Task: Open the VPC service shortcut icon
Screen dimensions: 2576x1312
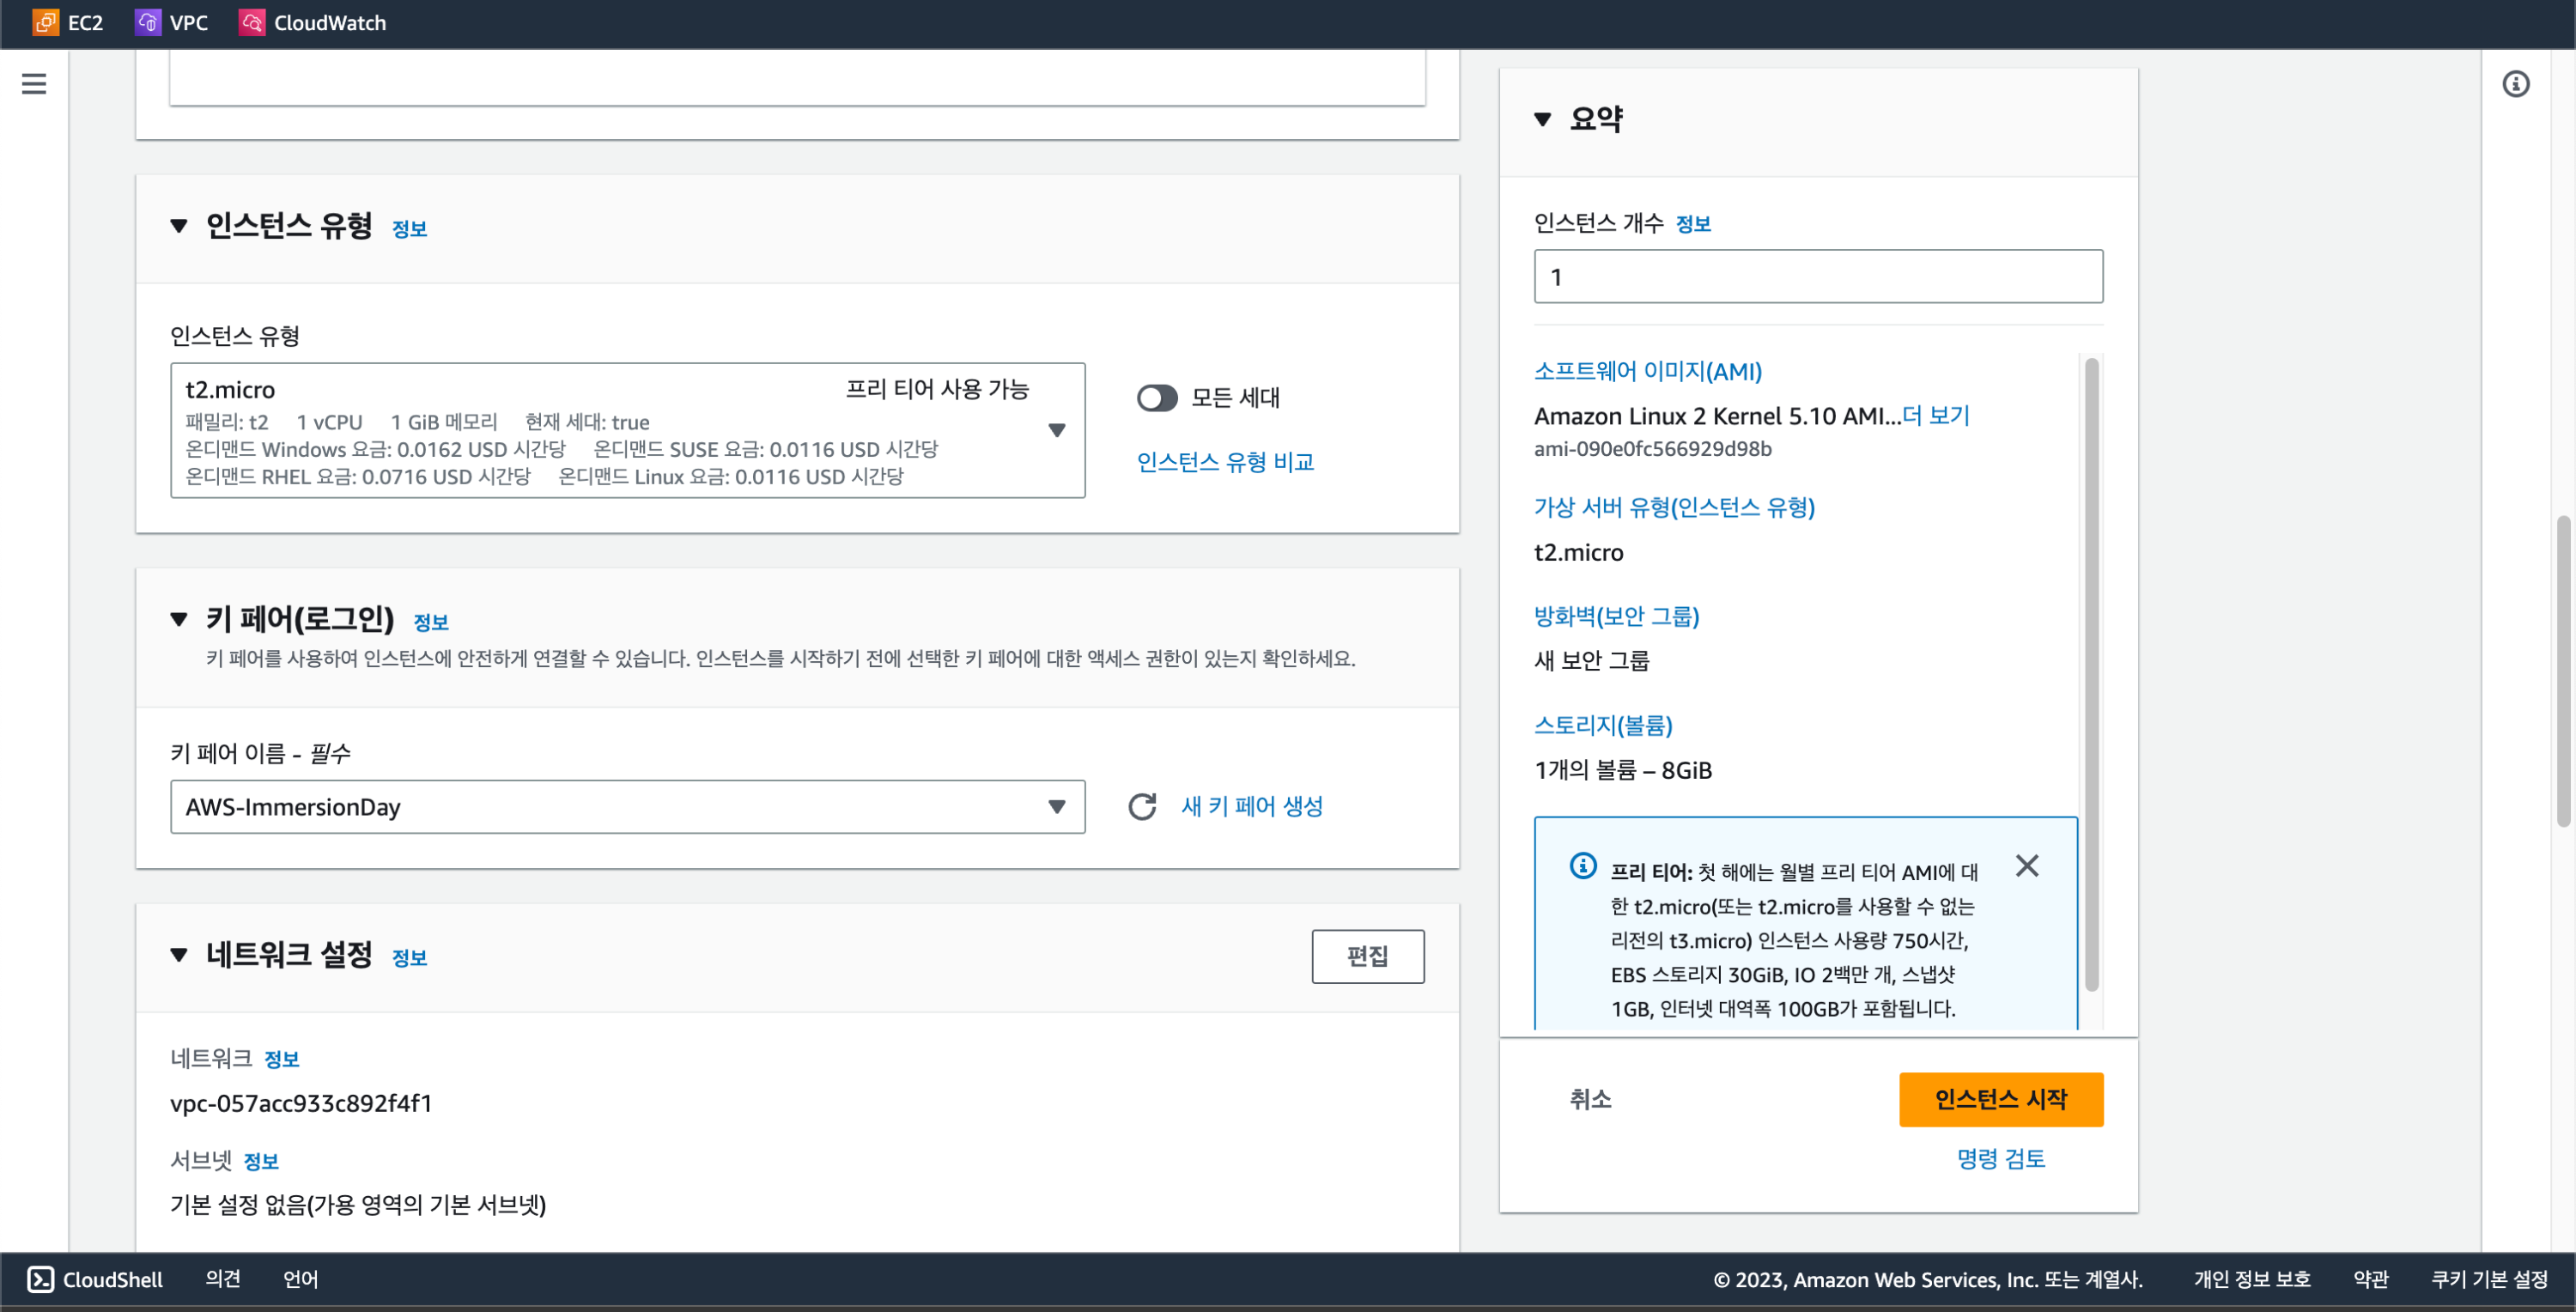Action: (148, 22)
